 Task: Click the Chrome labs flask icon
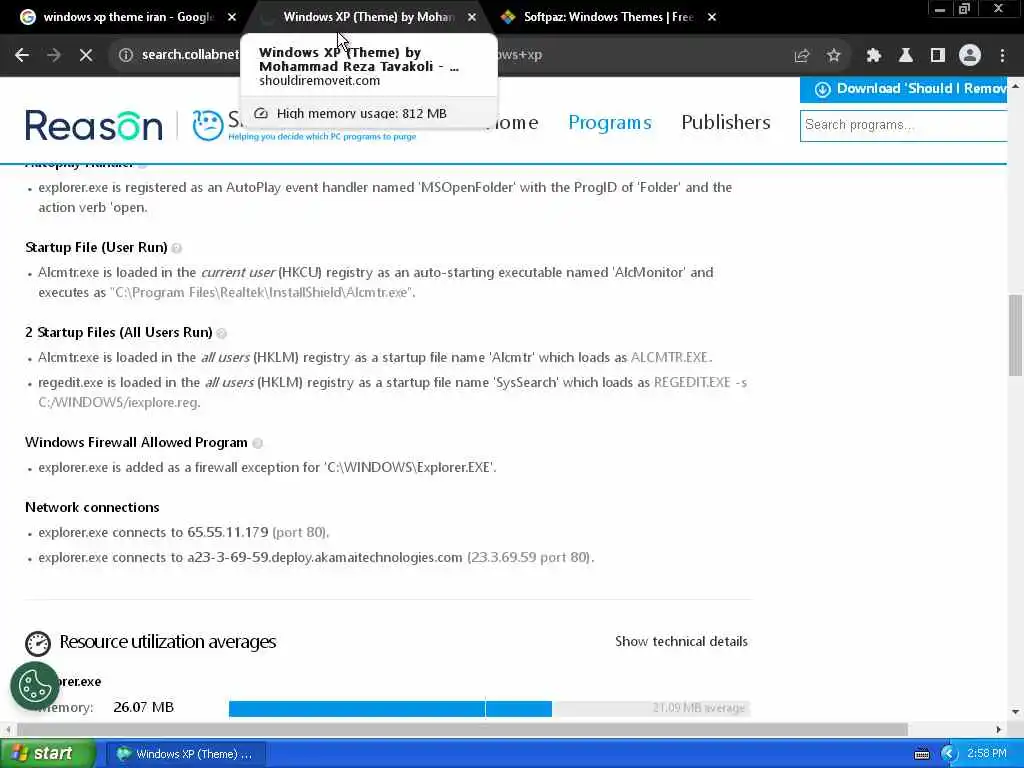coord(905,56)
